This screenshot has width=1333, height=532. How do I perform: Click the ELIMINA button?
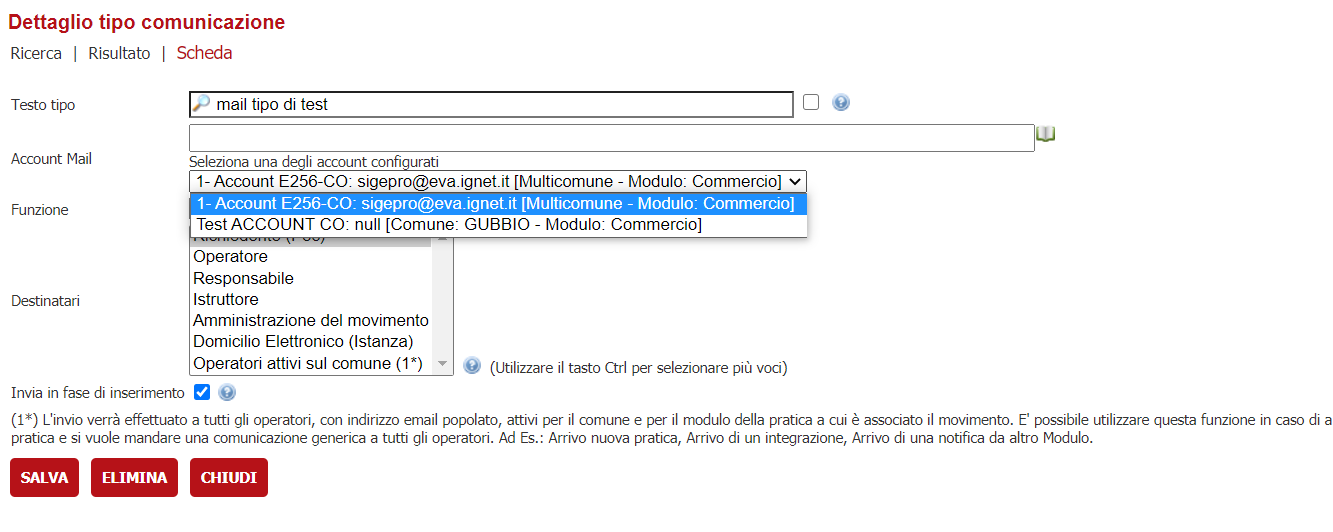(134, 478)
